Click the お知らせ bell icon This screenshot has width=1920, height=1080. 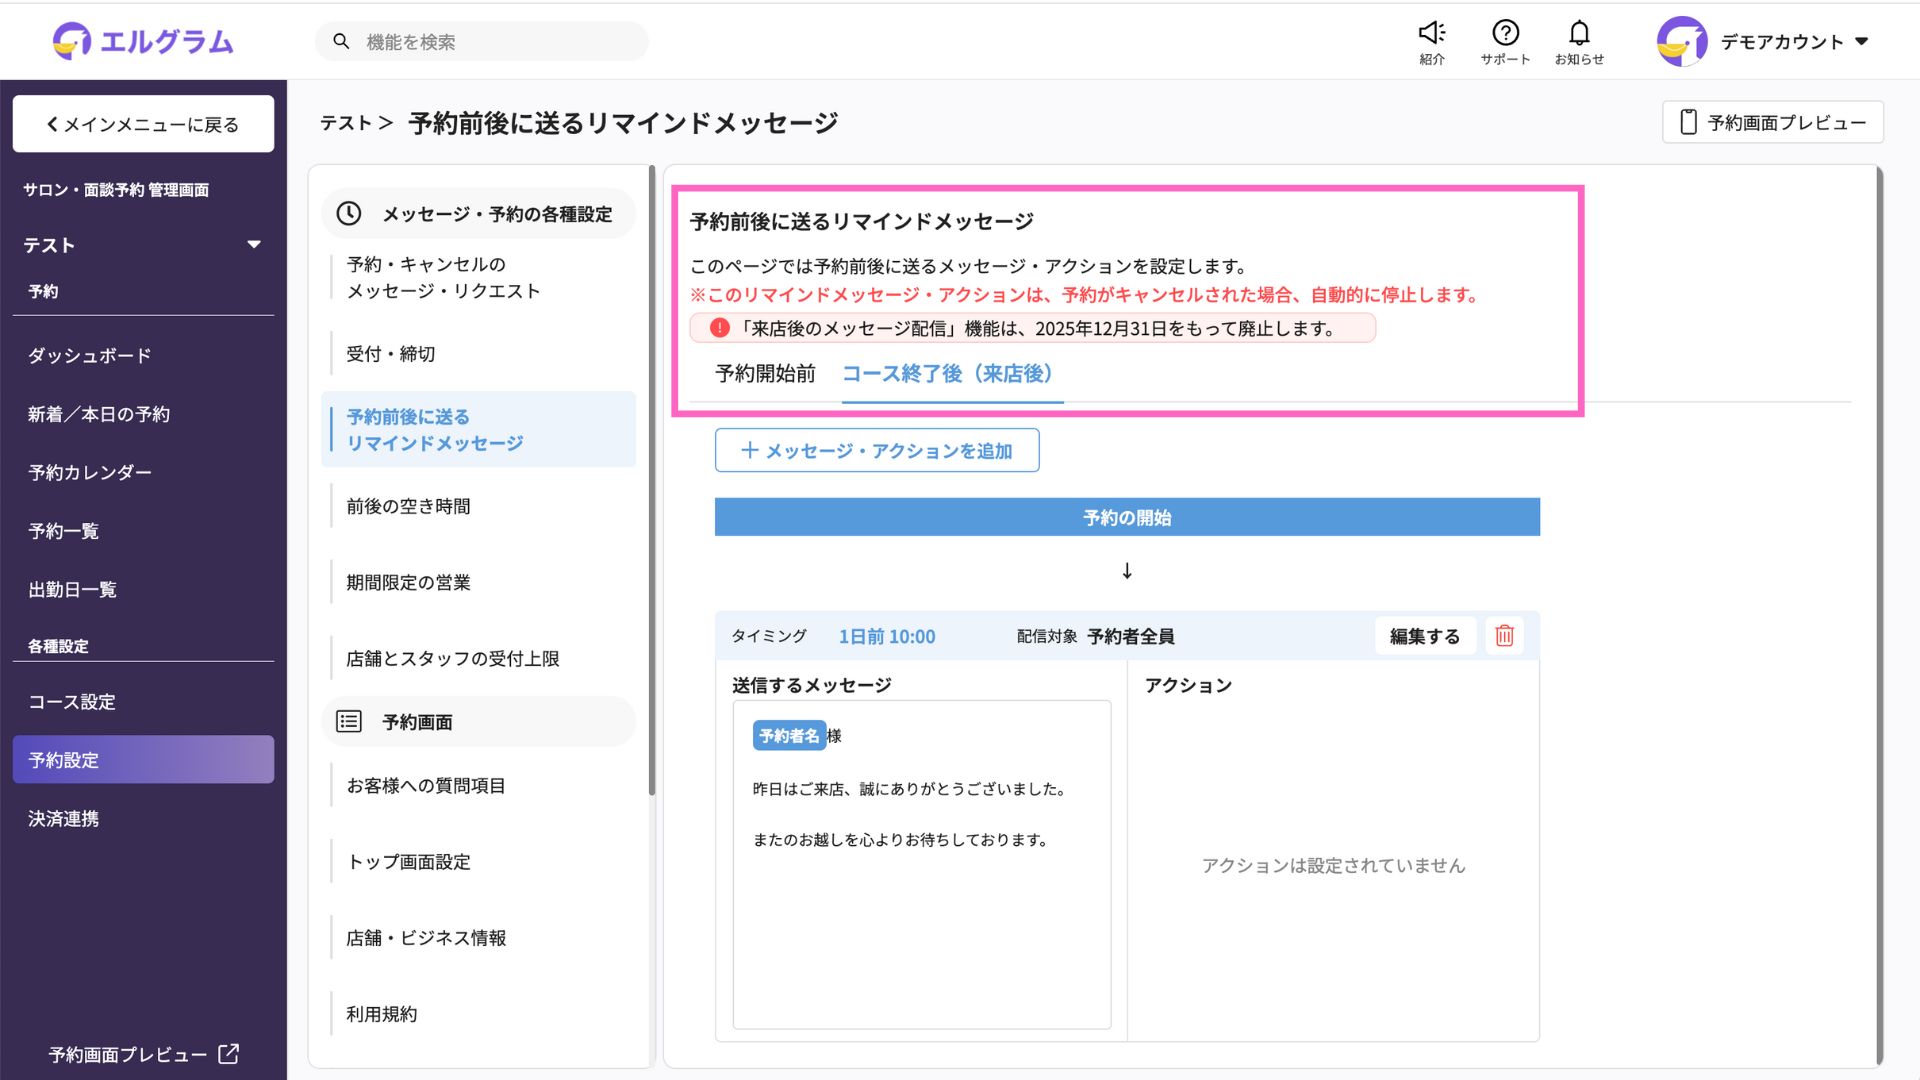[1579, 34]
